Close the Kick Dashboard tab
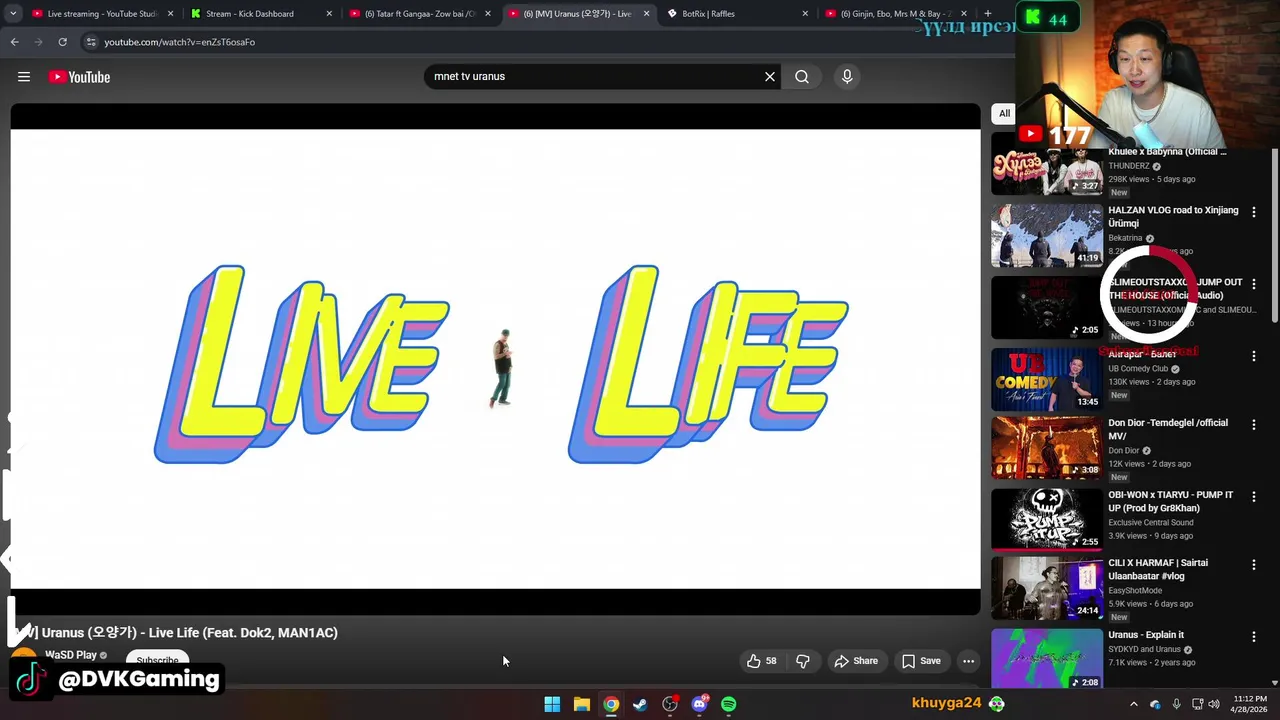1280x720 pixels. pos(329,14)
